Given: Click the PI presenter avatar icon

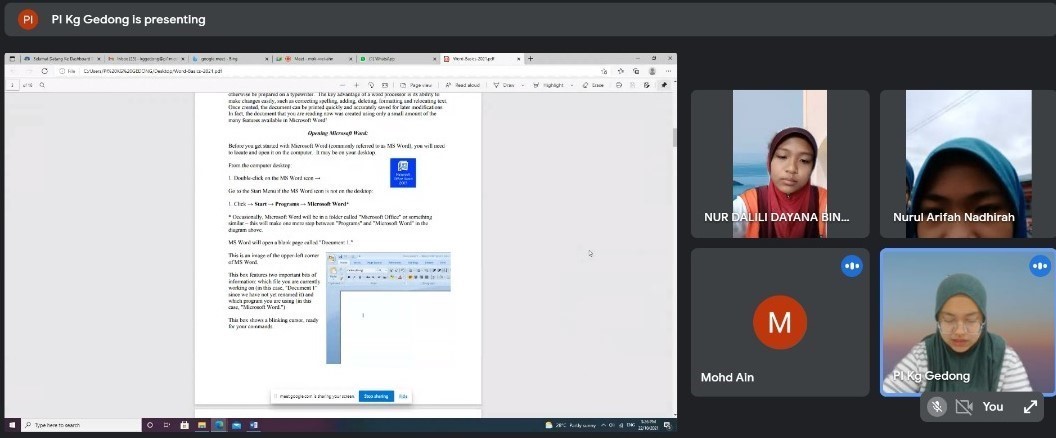Looking at the screenshot, I should [x=29, y=19].
